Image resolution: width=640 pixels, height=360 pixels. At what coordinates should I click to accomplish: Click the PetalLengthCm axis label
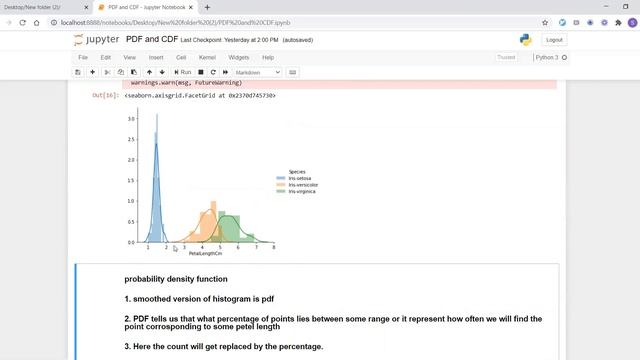pos(205,253)
